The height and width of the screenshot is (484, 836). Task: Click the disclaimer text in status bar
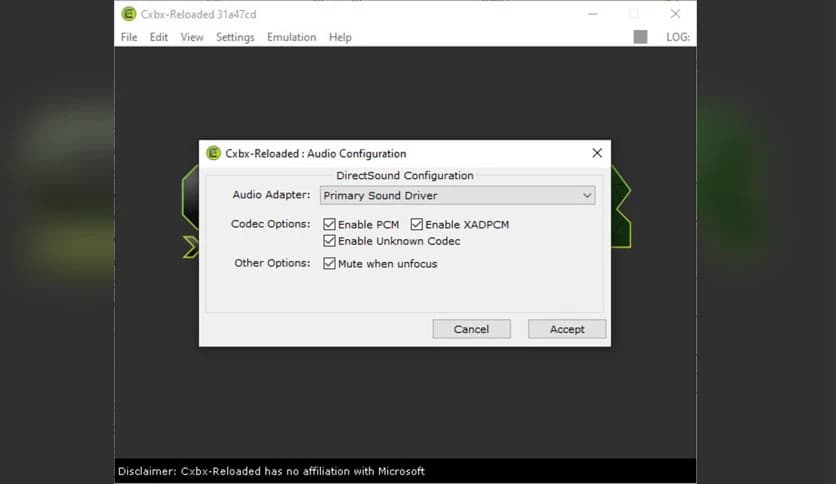[271, 471]
